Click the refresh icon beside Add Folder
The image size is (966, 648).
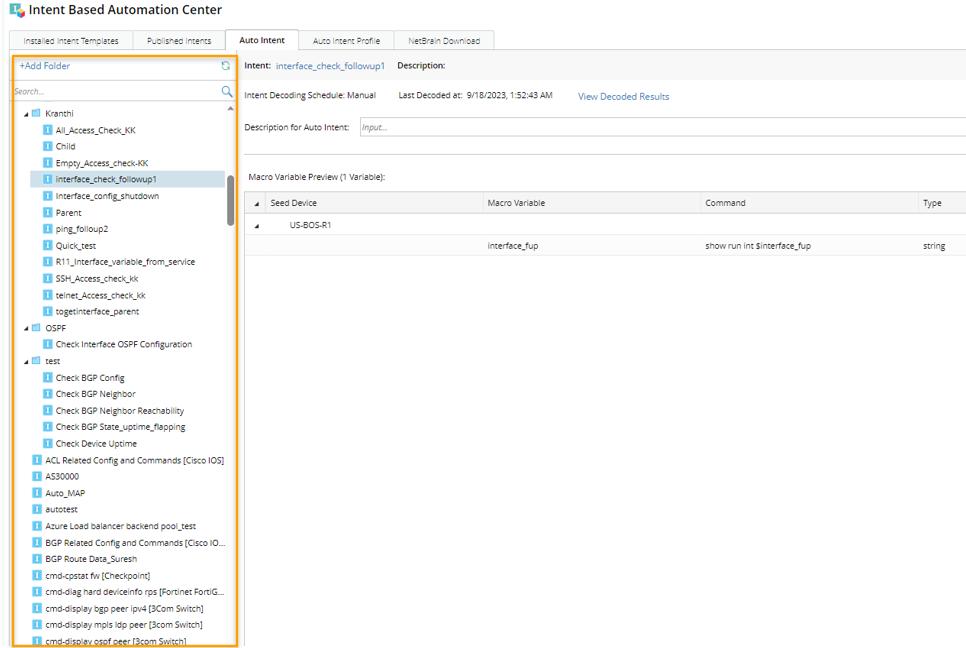tap(226, 66)
